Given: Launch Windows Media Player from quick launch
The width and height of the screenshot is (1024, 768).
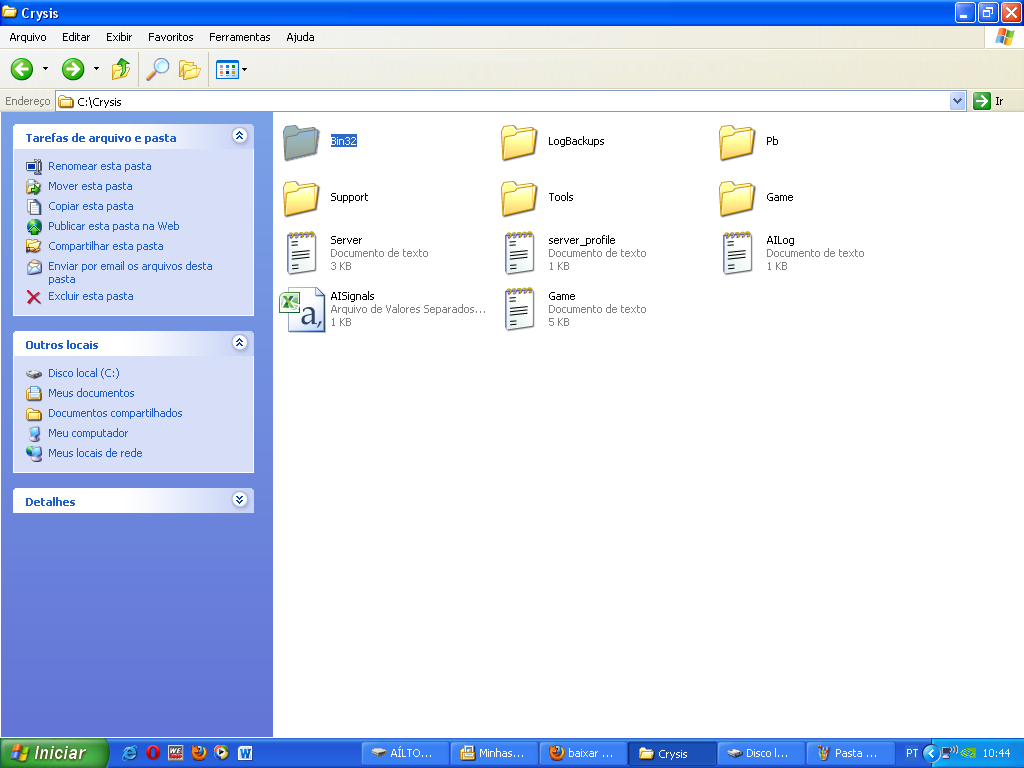Looking at the screenshot, I should (x=221, y=753).
